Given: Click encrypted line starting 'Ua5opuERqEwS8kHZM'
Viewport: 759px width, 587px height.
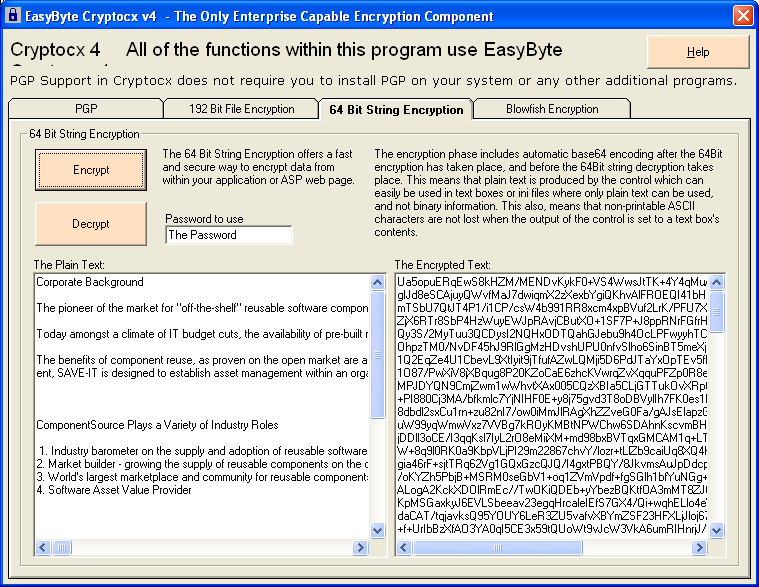Looking at the screenshot, I should (552, 282).
